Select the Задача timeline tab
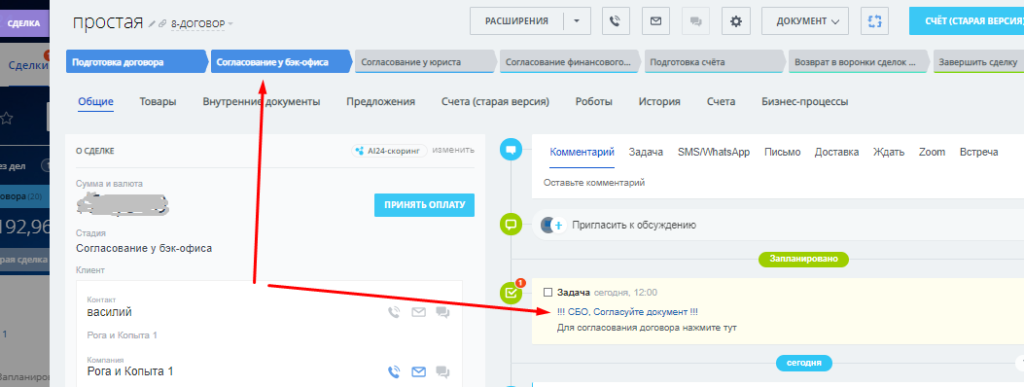Viewport: 1024px width, 387px height. 646,152
